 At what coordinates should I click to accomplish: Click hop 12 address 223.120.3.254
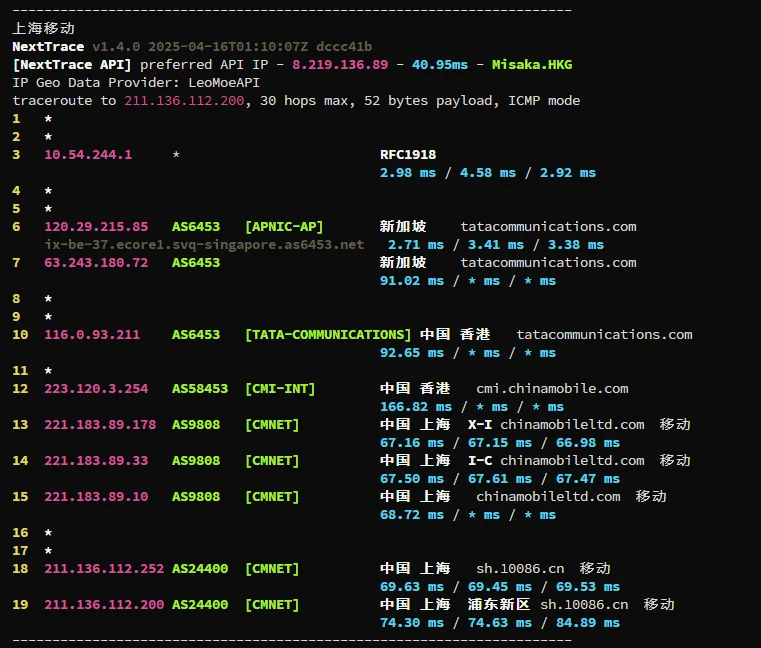click(x=96, y=389)
